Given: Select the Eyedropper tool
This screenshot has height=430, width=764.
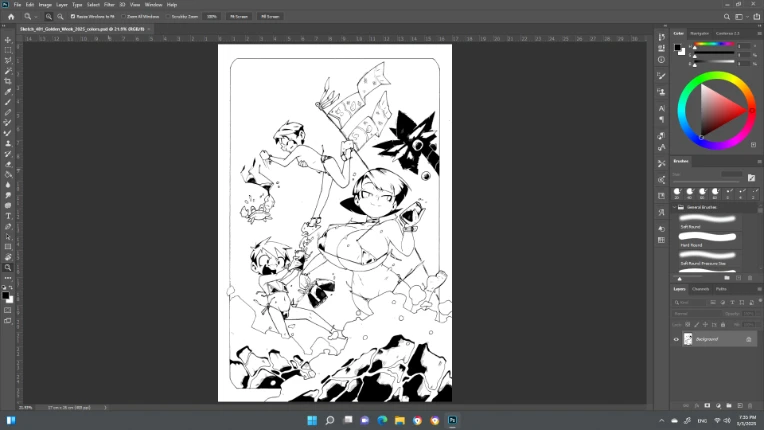Looking at the screenshot, I should [x=8, y=92].
